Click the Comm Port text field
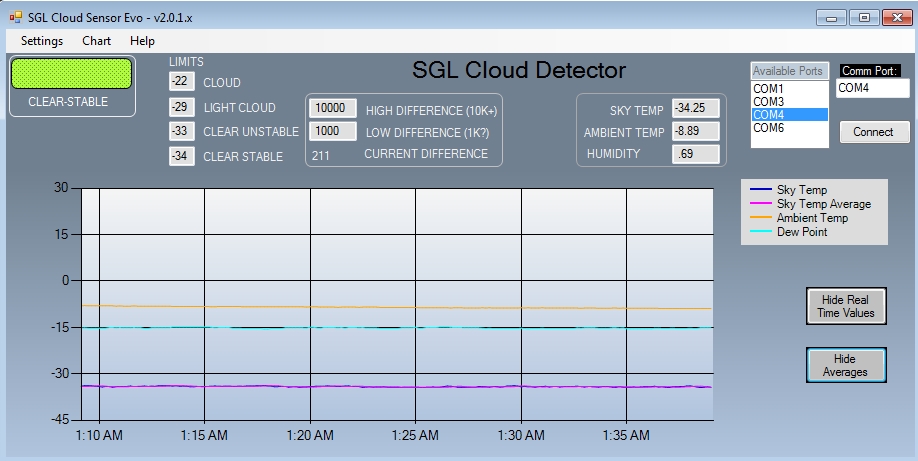 point(872,88)
